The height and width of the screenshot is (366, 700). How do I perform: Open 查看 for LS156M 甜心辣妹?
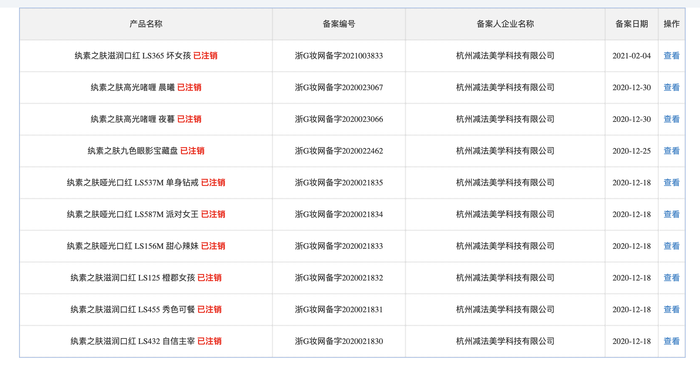pyautogui.click(x=671, y=246)
